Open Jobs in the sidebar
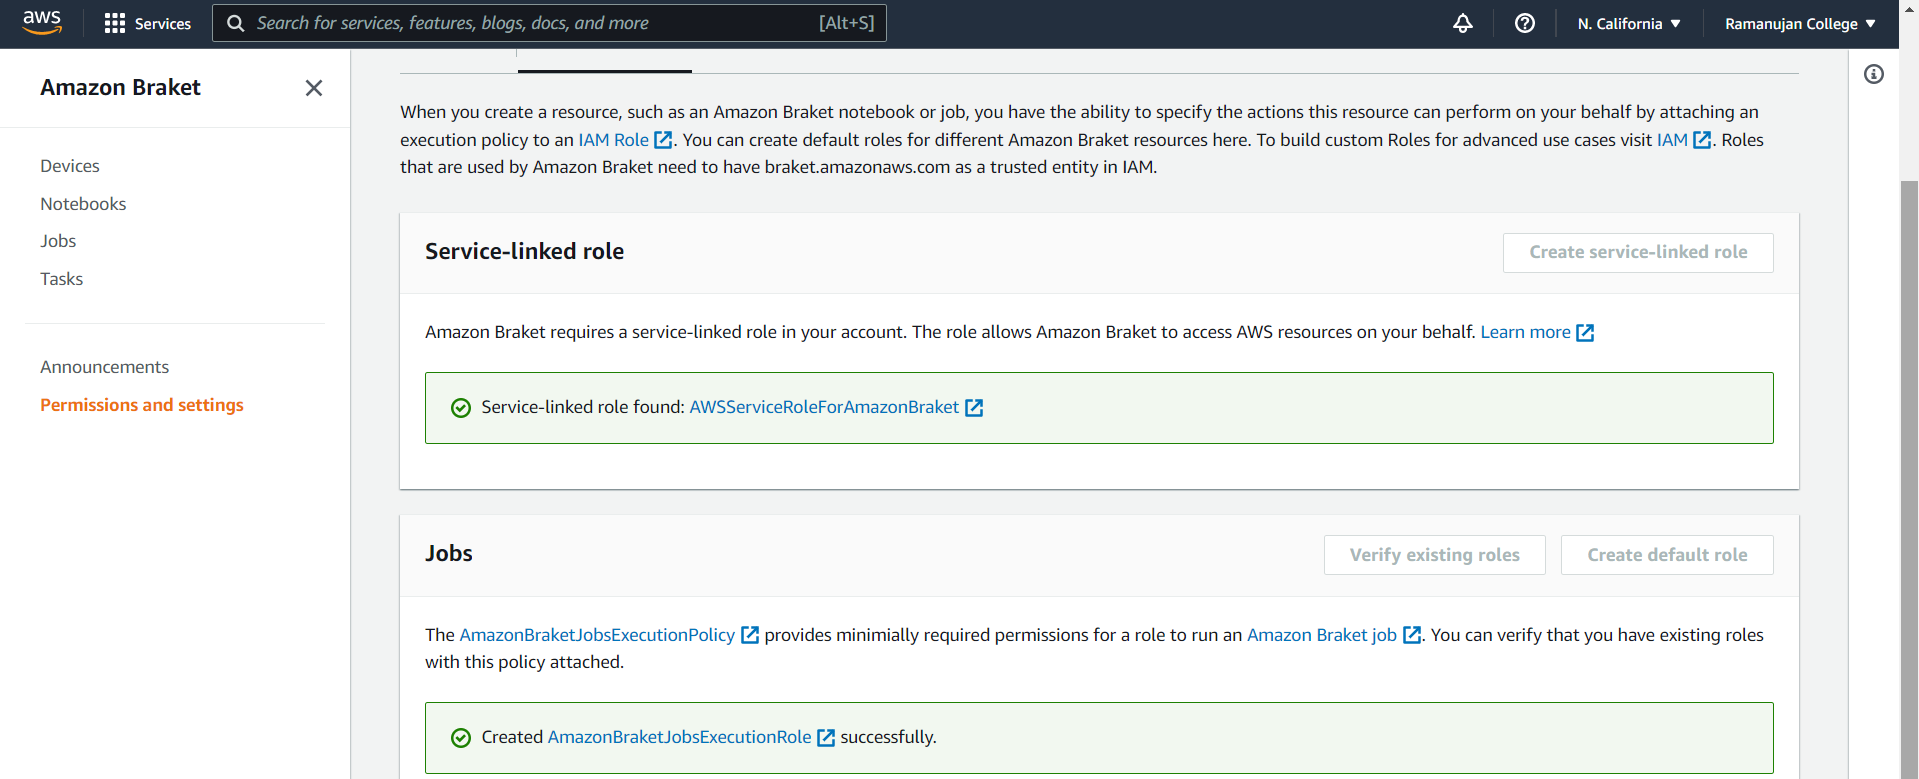This screenshot has height=779, width=1919. (x=58, y=241)
